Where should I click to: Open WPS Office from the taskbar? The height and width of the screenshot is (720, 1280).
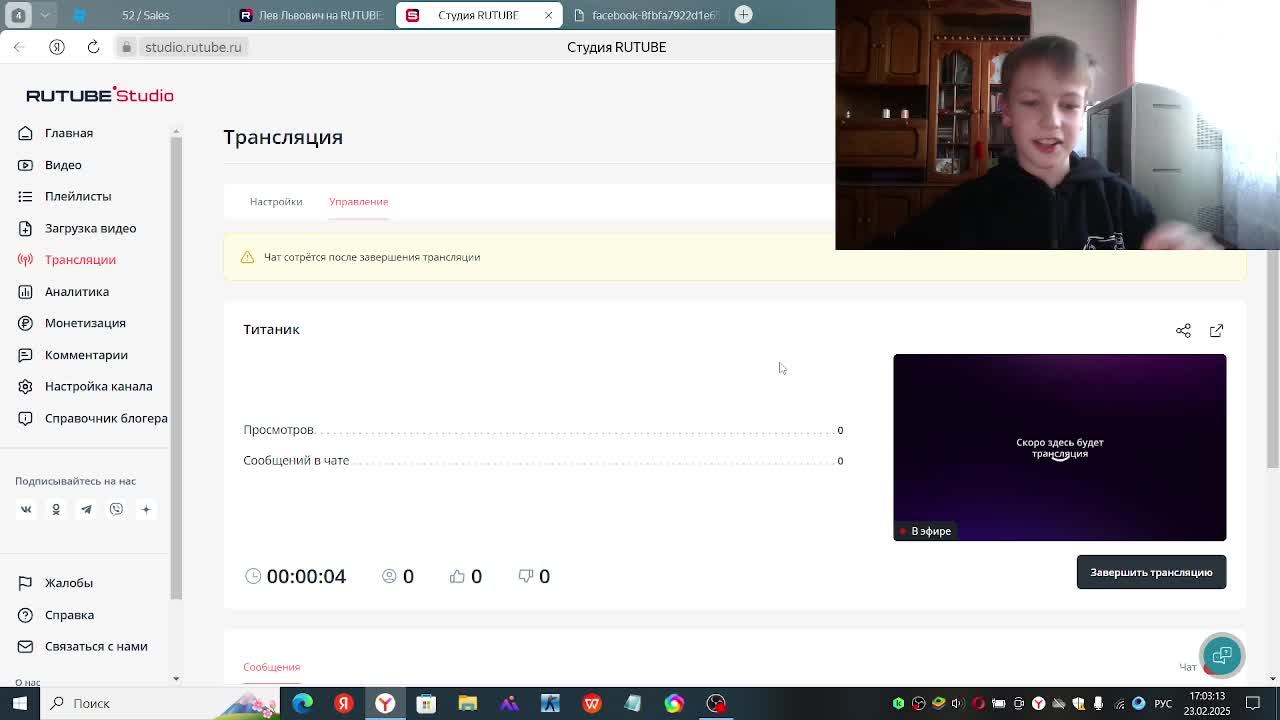592,703
